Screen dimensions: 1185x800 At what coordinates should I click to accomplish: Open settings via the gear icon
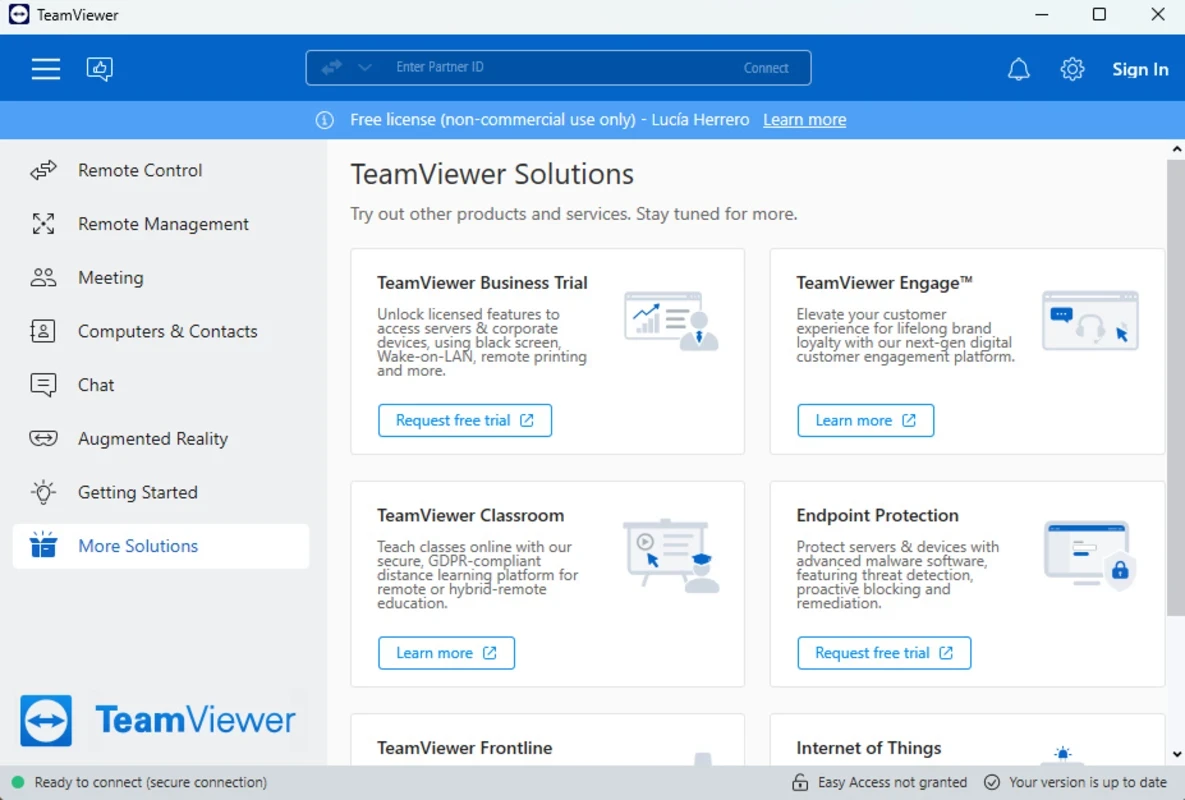(1072, 69)
